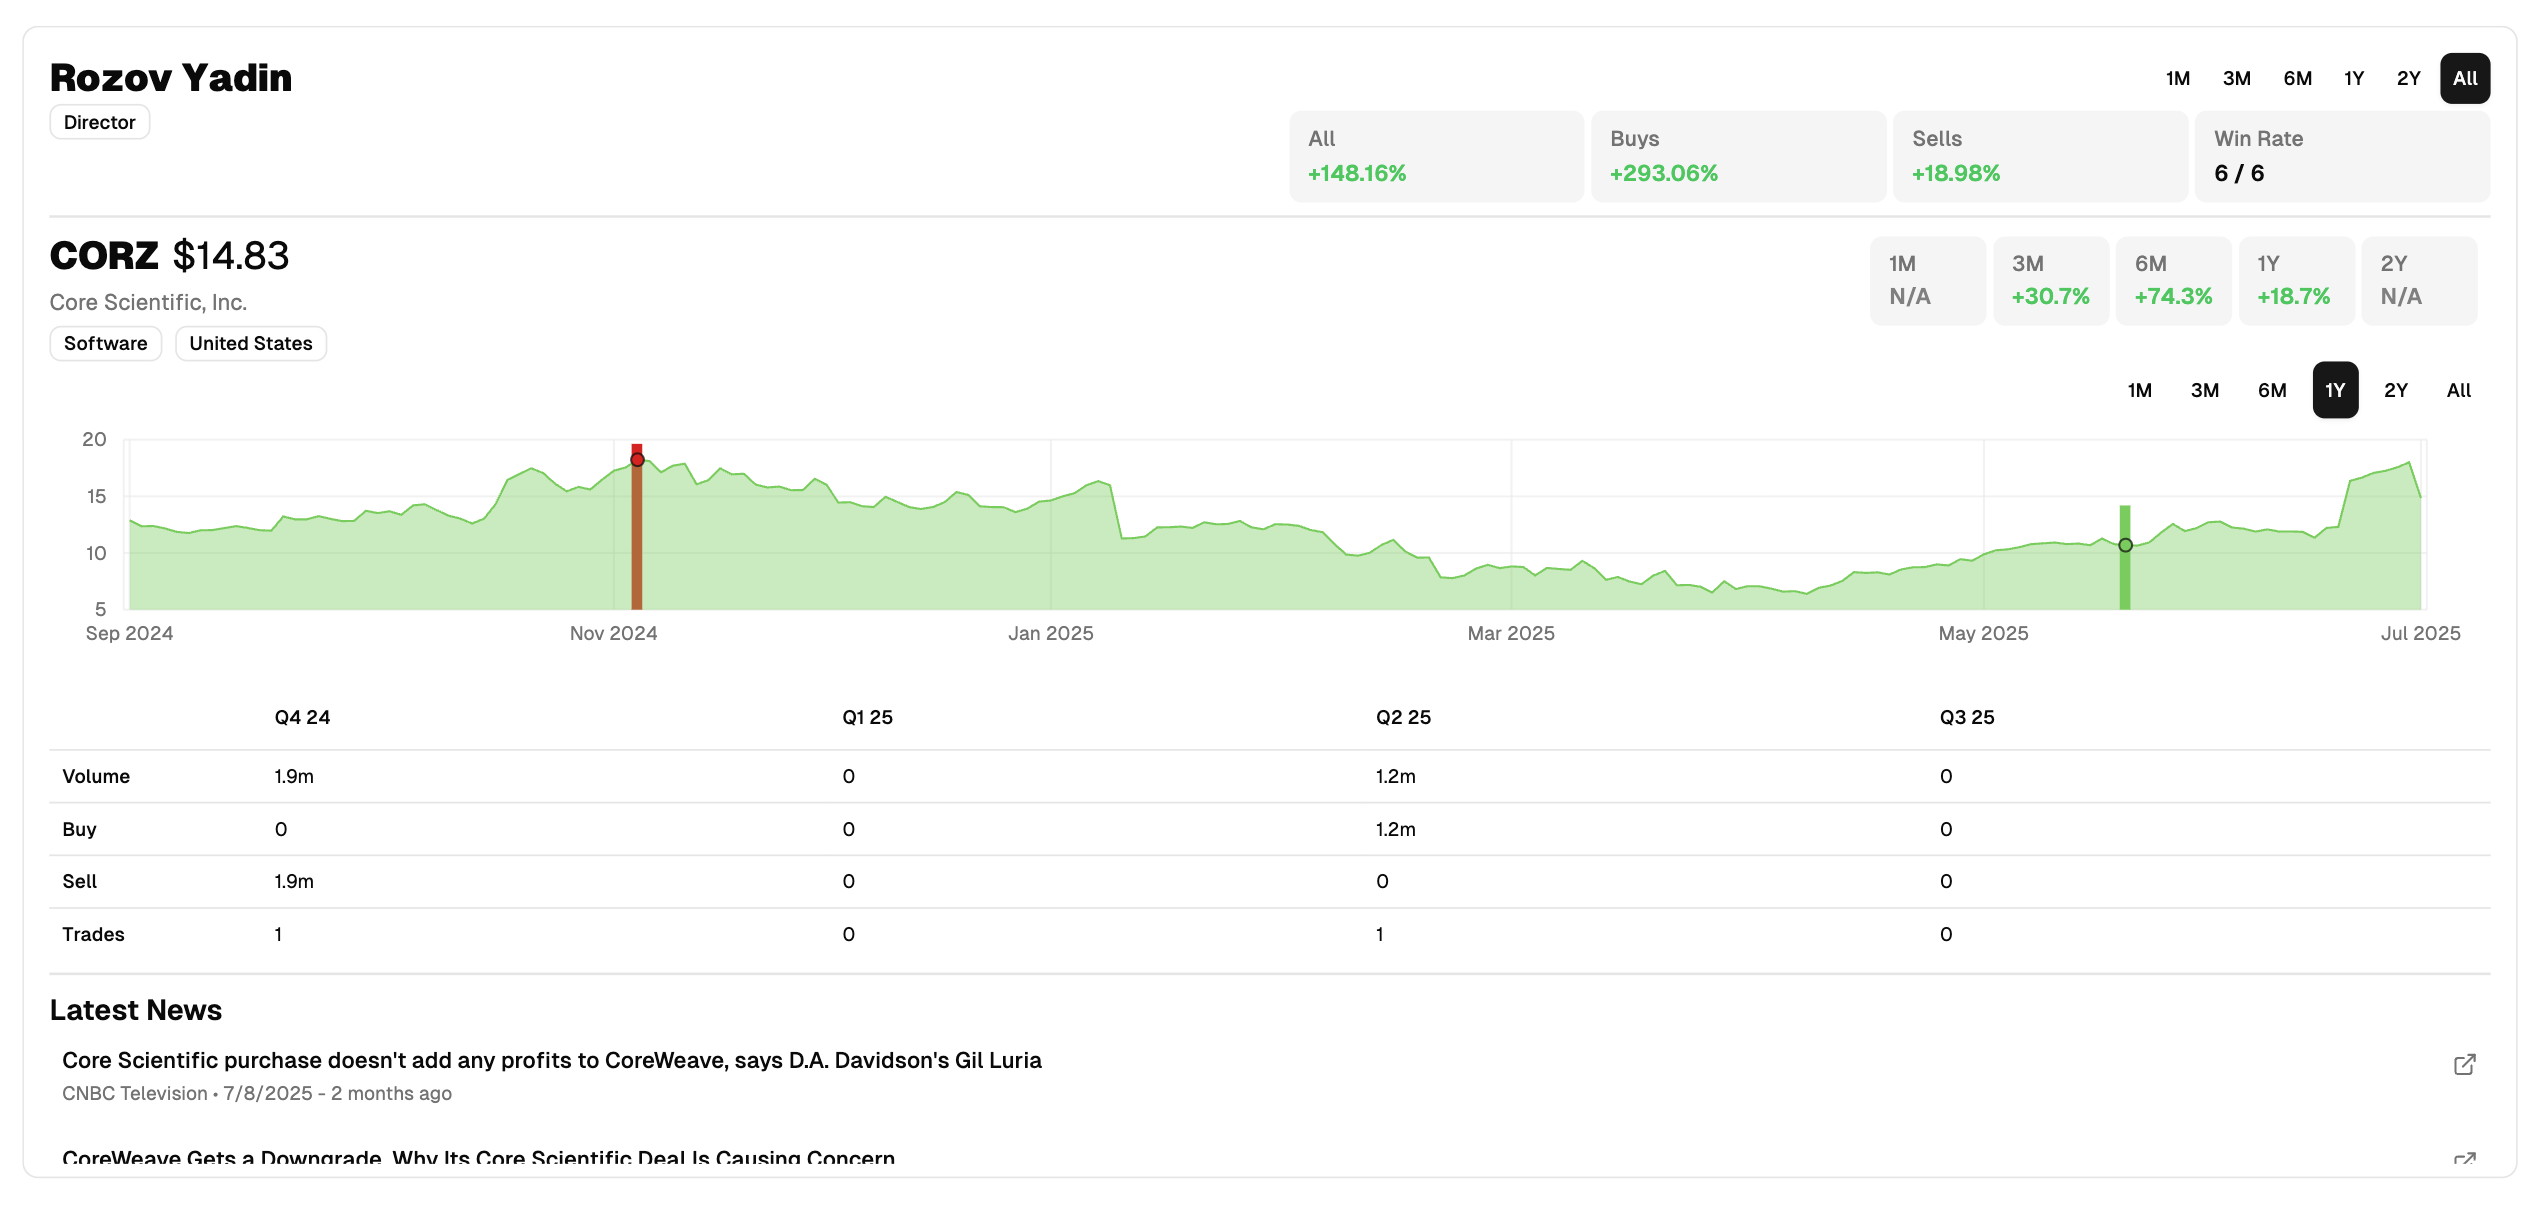Click the Director role badge

(100, 122)
